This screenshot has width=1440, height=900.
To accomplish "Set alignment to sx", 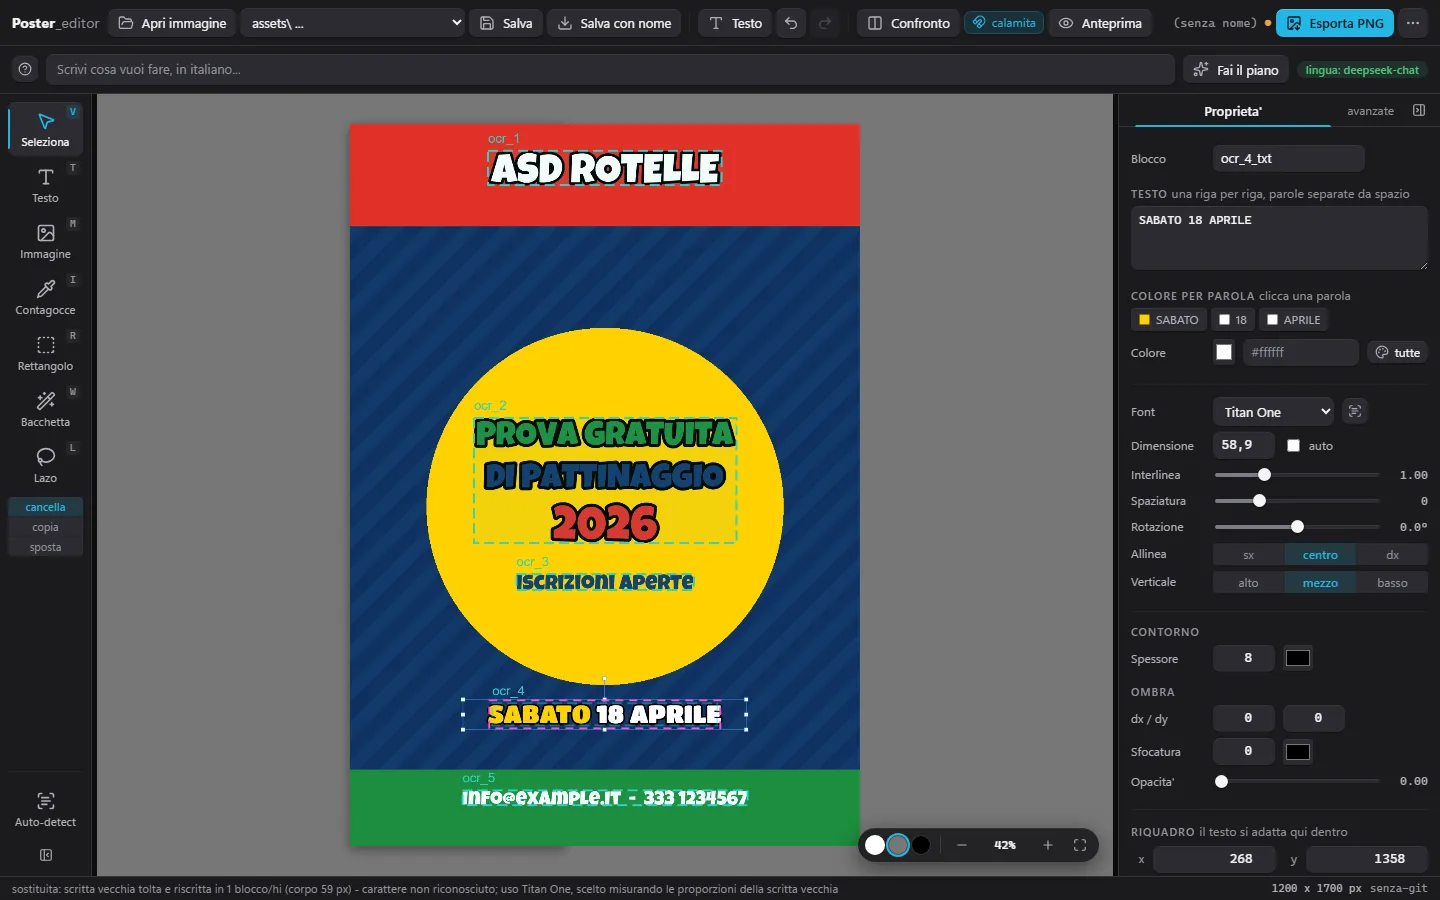I will pos(1249,555).
